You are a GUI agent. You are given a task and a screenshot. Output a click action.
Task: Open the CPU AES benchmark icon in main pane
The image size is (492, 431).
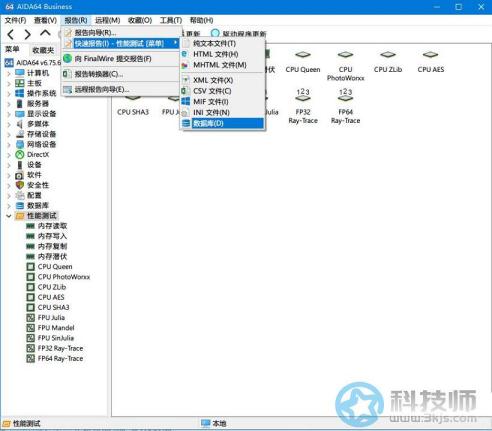pos(430,55)
